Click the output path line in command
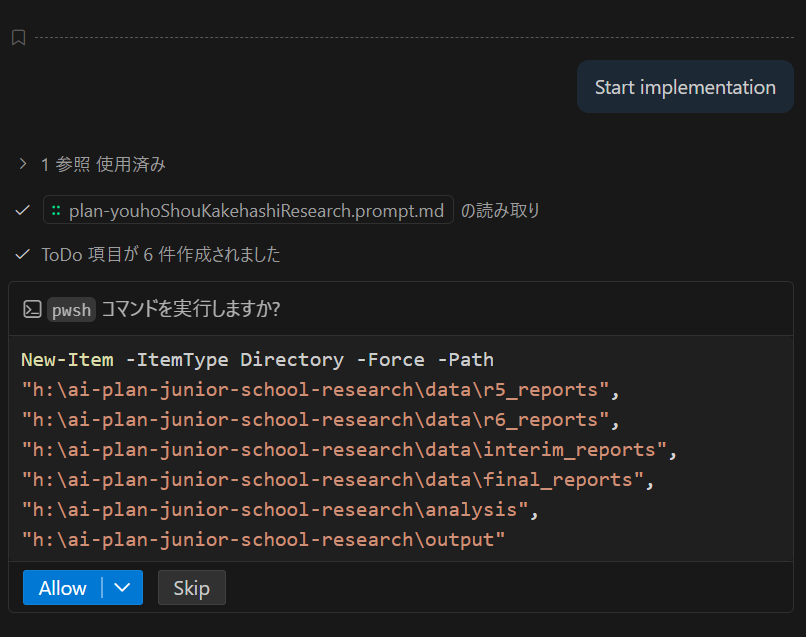Viewport: 806px width, 637px height. [264, 540]
